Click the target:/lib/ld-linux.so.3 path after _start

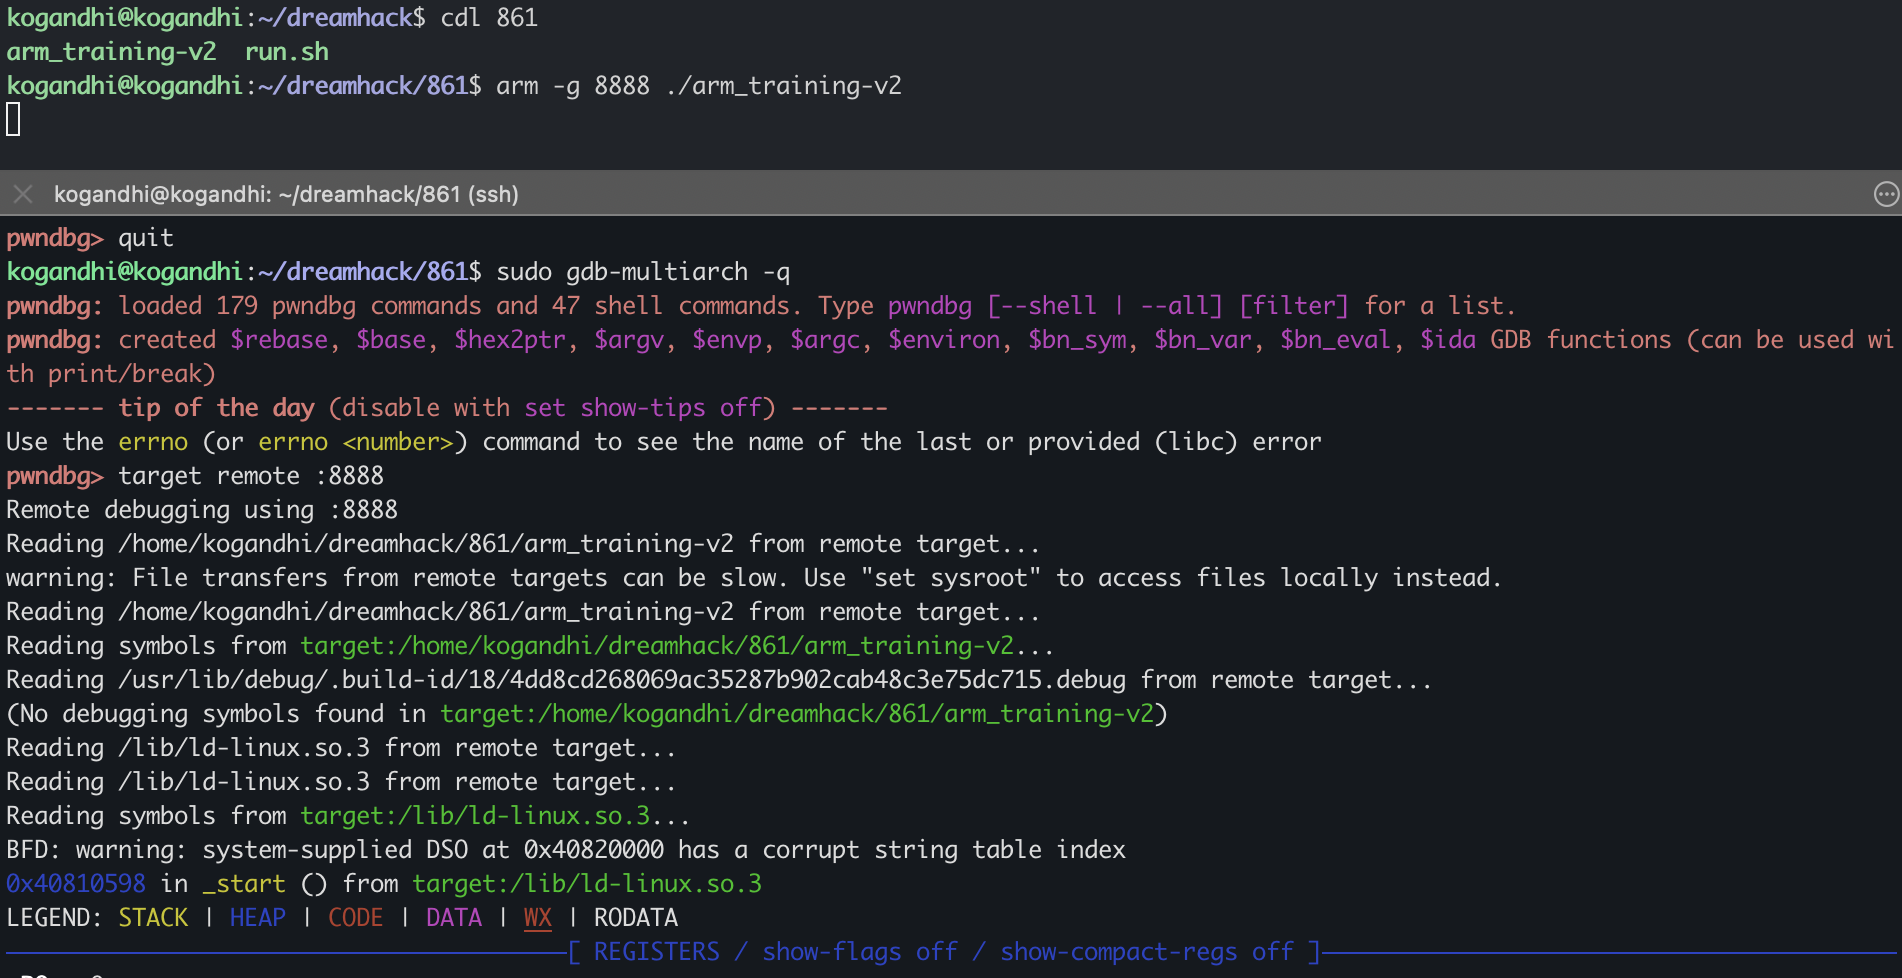click(x=587, y=884)
